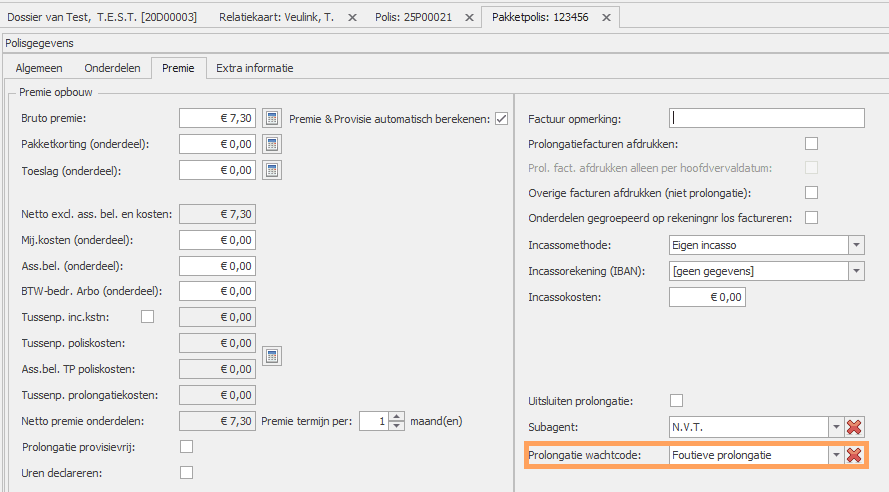Close the Polis: 25P00021 tab
The image size is (889, 492).
pyautogui.click(x=469, y=18)
